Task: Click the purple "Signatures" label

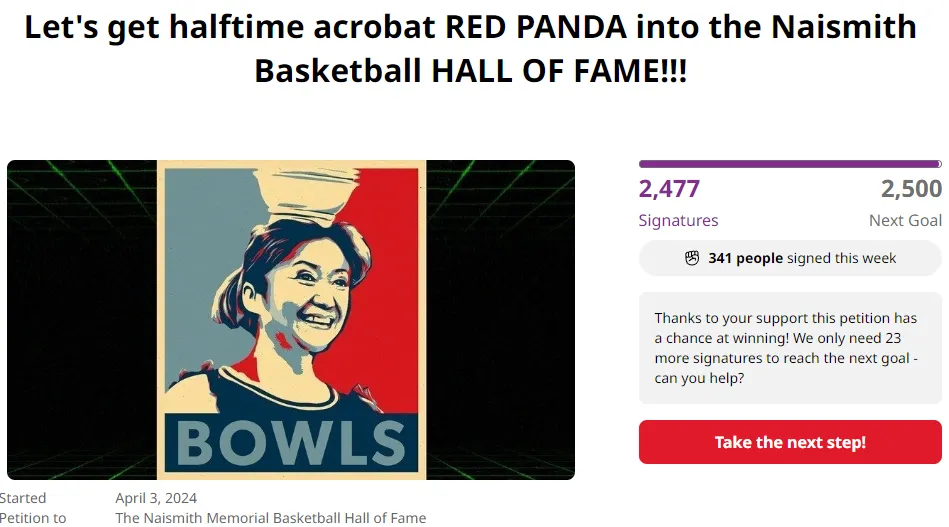Action: [x=678, y=220]
